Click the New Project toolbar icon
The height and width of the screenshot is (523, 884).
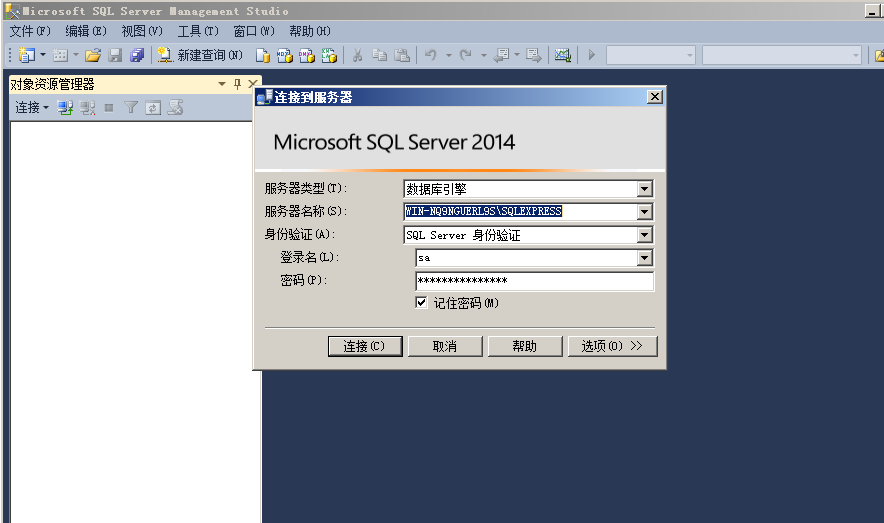(26, 55)
